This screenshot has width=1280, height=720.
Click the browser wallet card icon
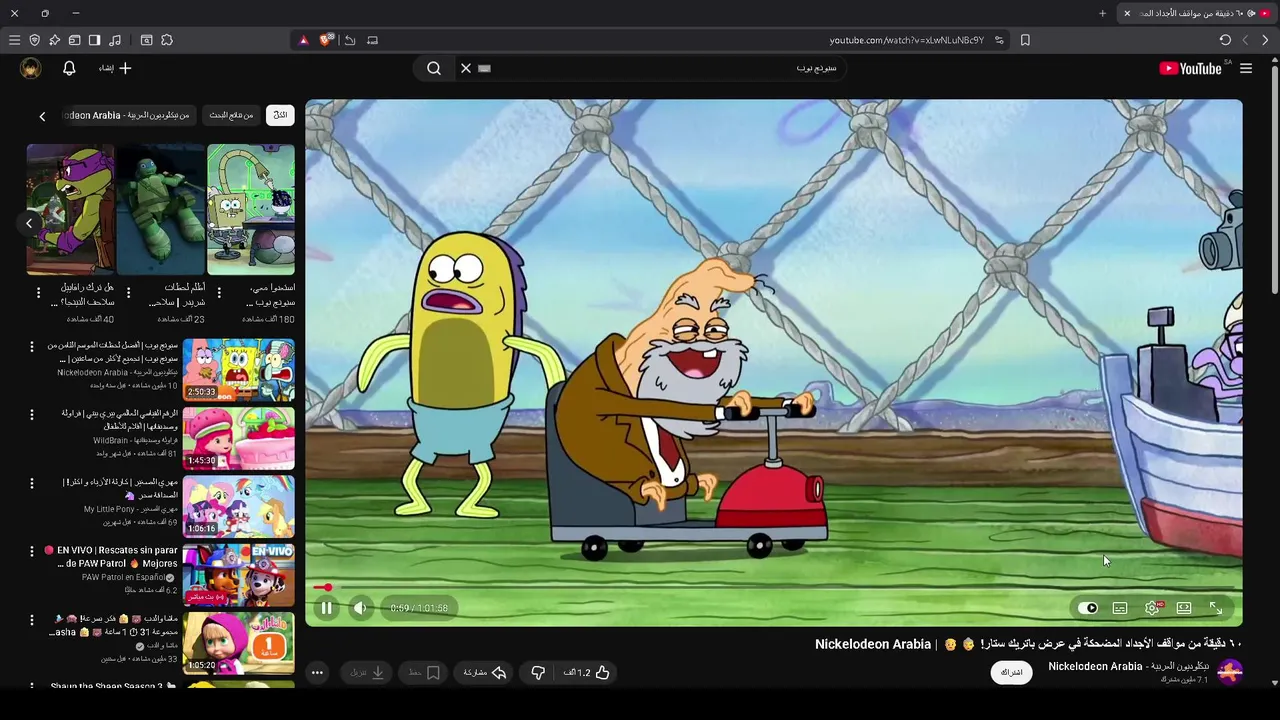[x=74, y=40]
